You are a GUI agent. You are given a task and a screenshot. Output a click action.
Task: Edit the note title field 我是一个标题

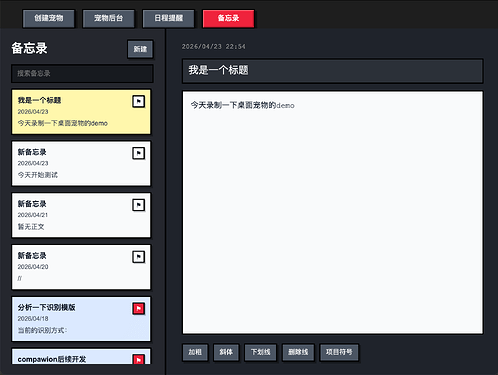[x=333, y=71]
